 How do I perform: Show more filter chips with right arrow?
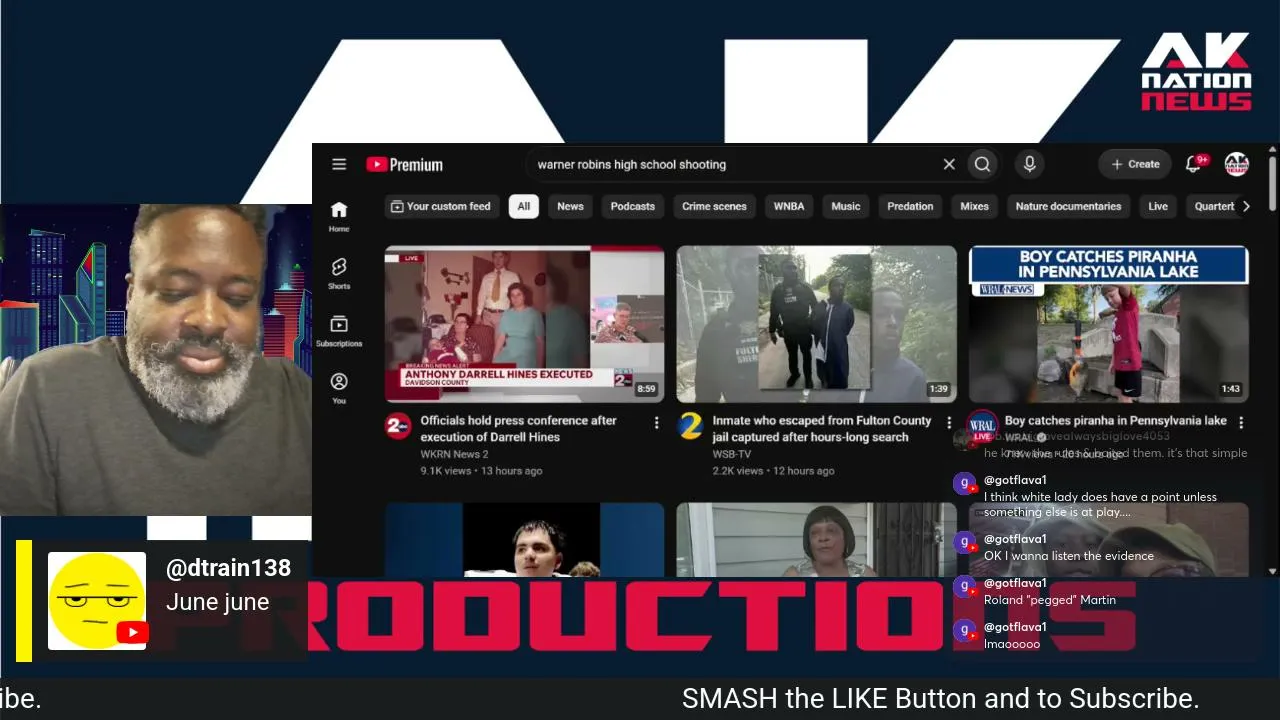coord(1246,206)
